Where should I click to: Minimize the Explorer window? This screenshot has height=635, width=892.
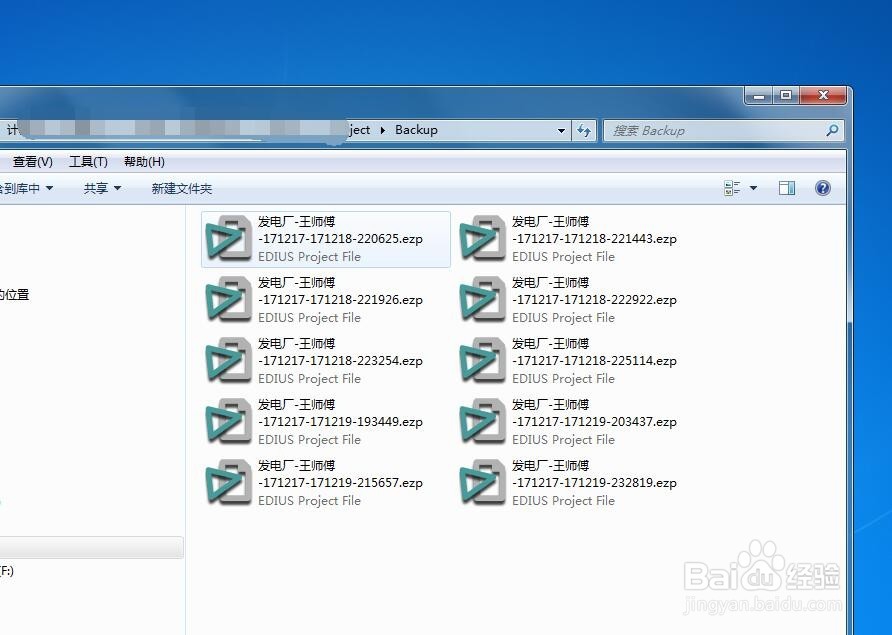click(759, 96)
